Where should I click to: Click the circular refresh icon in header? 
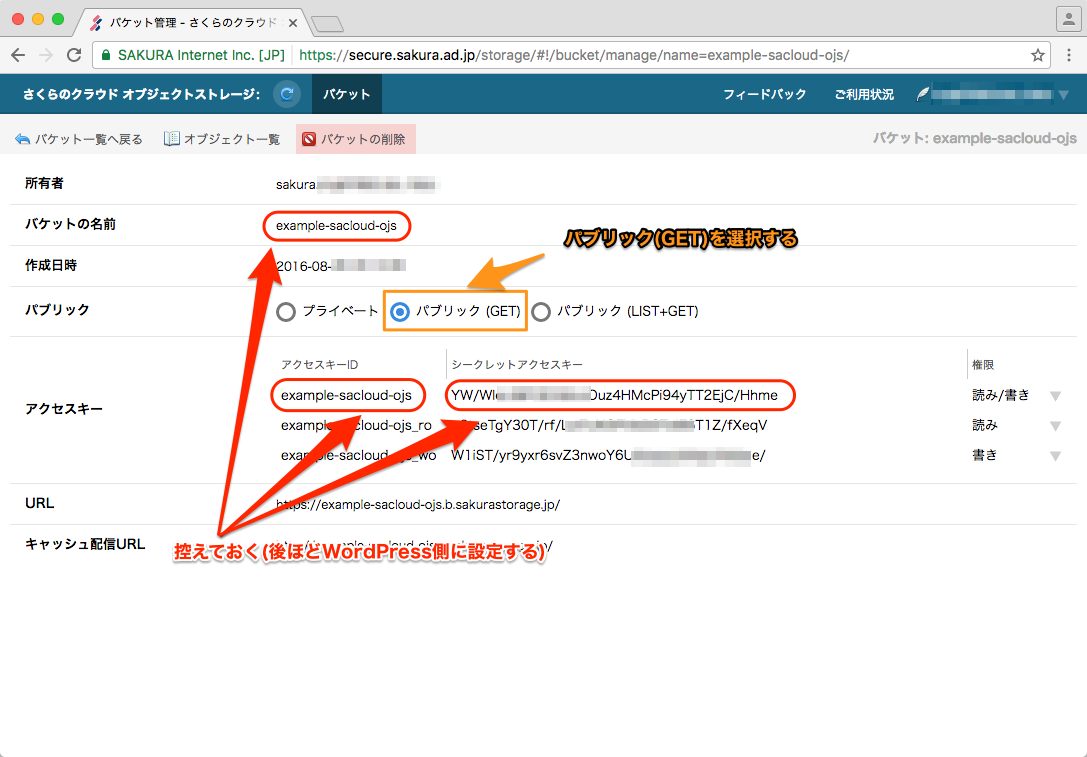pyautogui.click(x=287, y=94)
